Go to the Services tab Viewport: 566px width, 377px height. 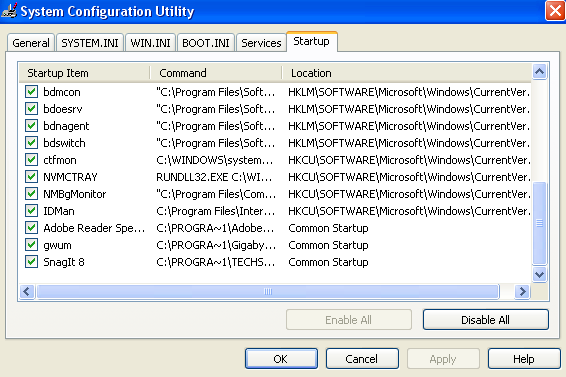pos(261,43)
